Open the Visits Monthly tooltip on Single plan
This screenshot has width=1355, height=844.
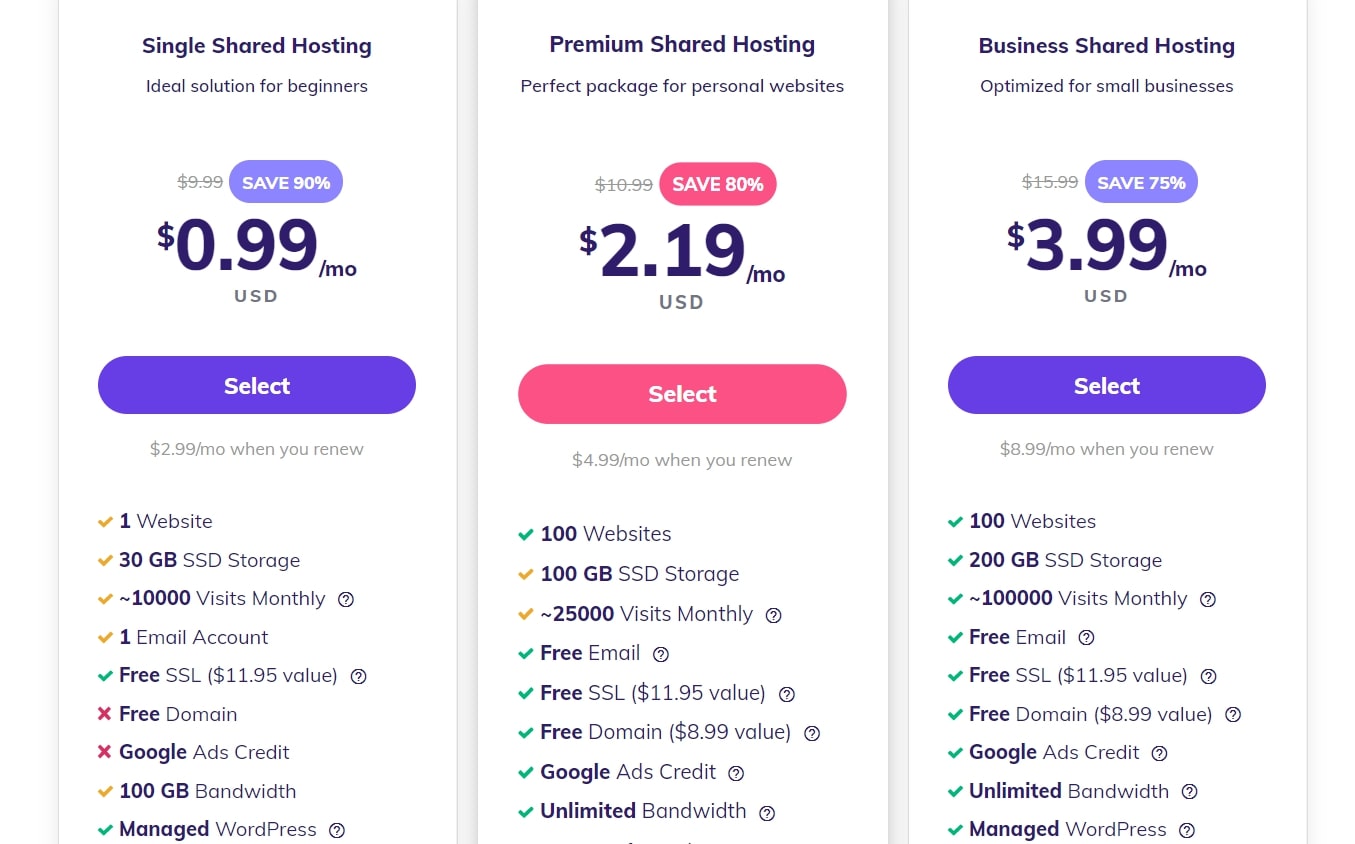[x=345, y=599]
